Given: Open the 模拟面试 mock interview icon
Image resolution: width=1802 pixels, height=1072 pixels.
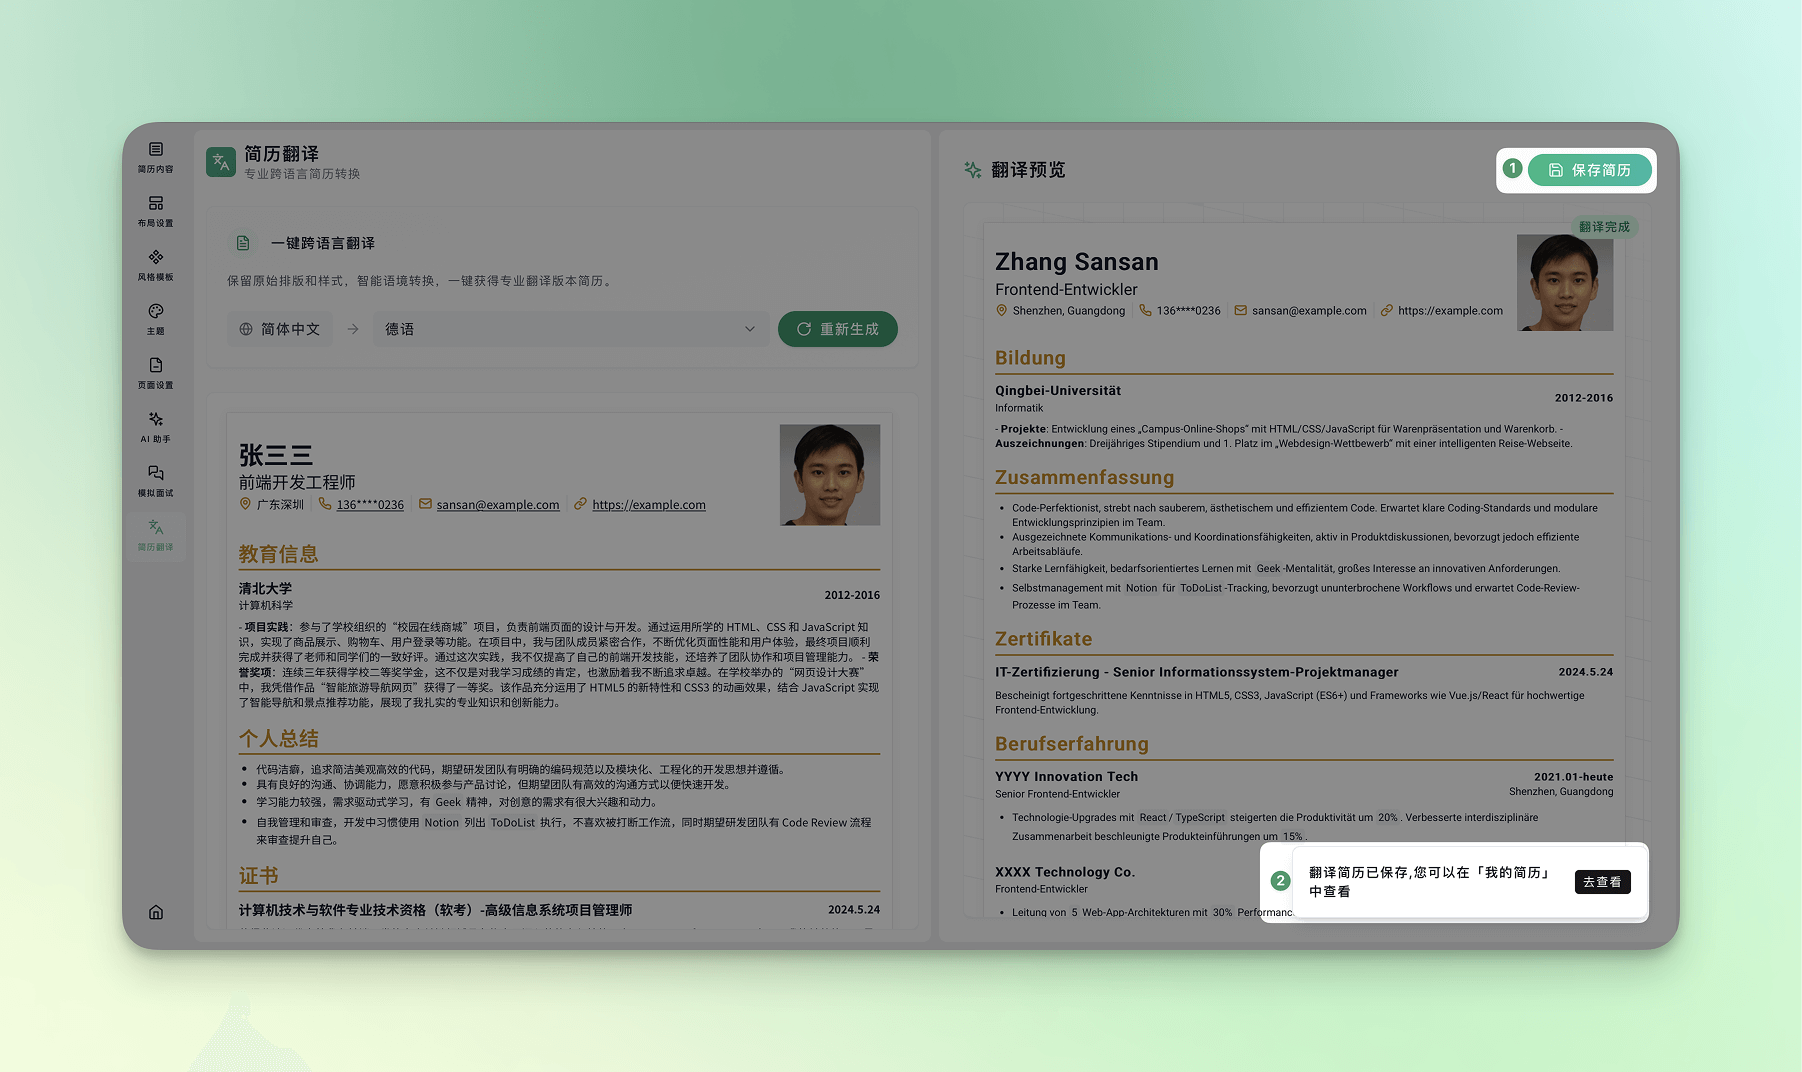Looking at the screenshot, I should point(156,481).
